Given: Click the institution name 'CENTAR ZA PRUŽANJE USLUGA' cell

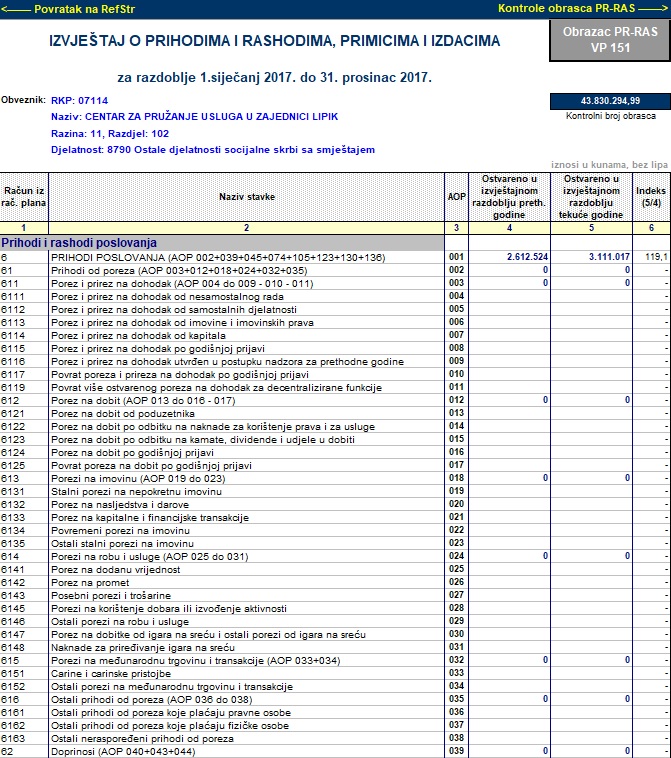Looking at the screenshot, I should pos(195,117).
